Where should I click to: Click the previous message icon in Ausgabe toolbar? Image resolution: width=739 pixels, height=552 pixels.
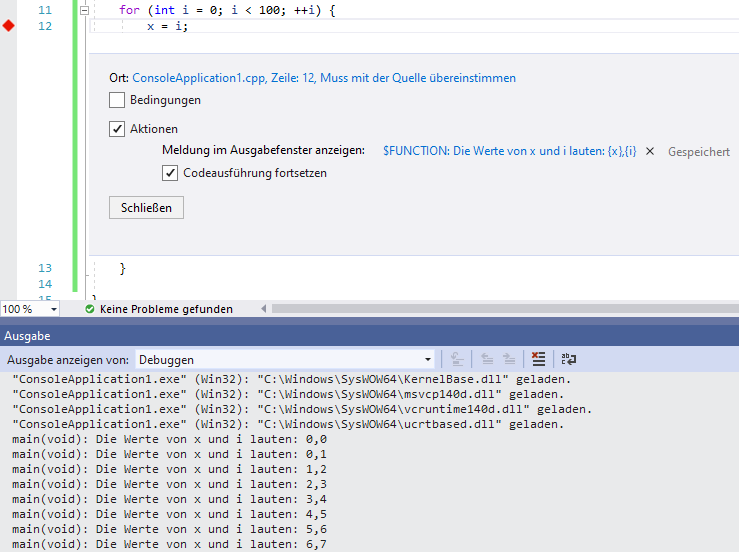pos(487,359)
